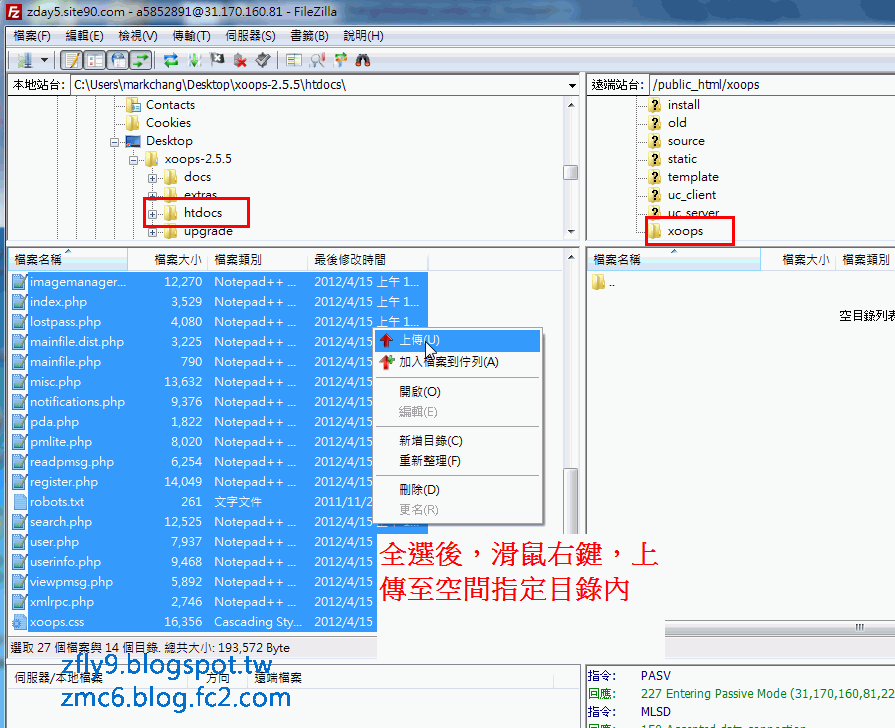The width and height of the screenshot is (895, 728).
Task: Open the Site Manager icon
Action: (x=25, y=60)
